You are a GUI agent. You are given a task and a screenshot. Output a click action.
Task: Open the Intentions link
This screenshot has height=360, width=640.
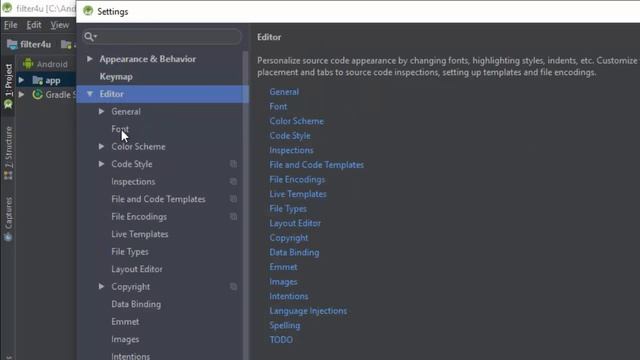pos(289,296)
